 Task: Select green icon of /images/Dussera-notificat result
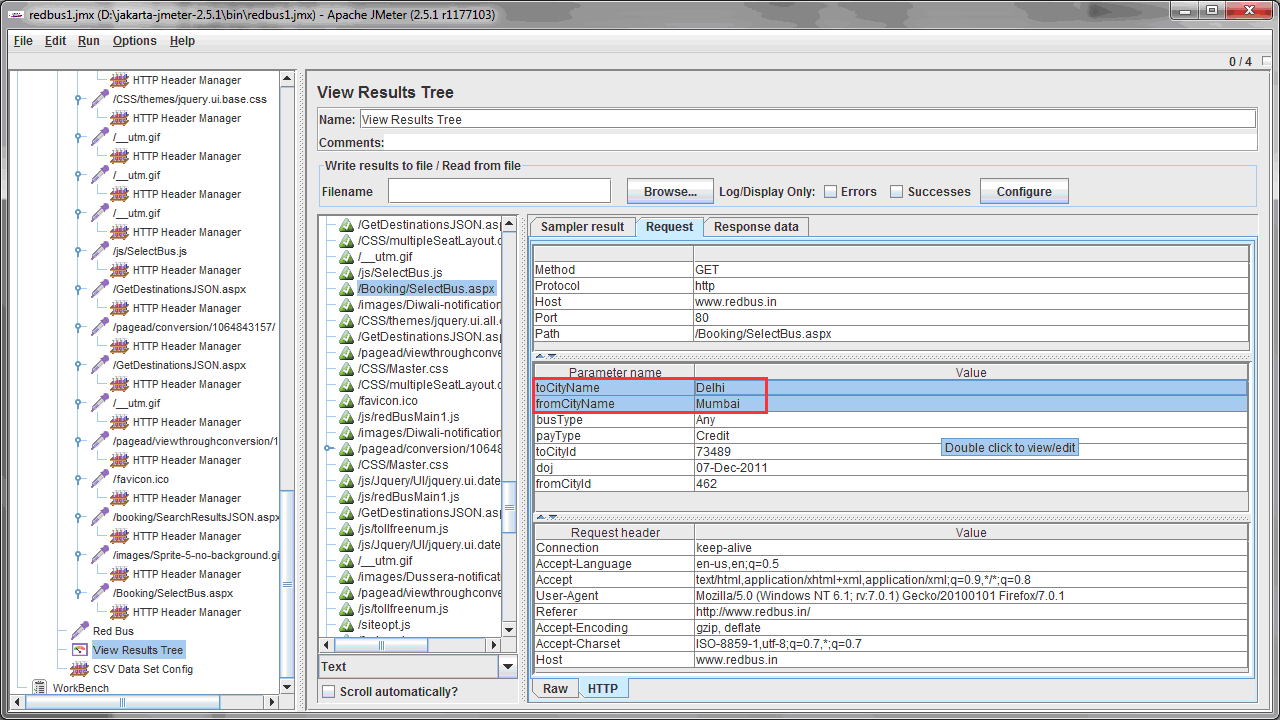pyautogui.click(x=346, y=577)
